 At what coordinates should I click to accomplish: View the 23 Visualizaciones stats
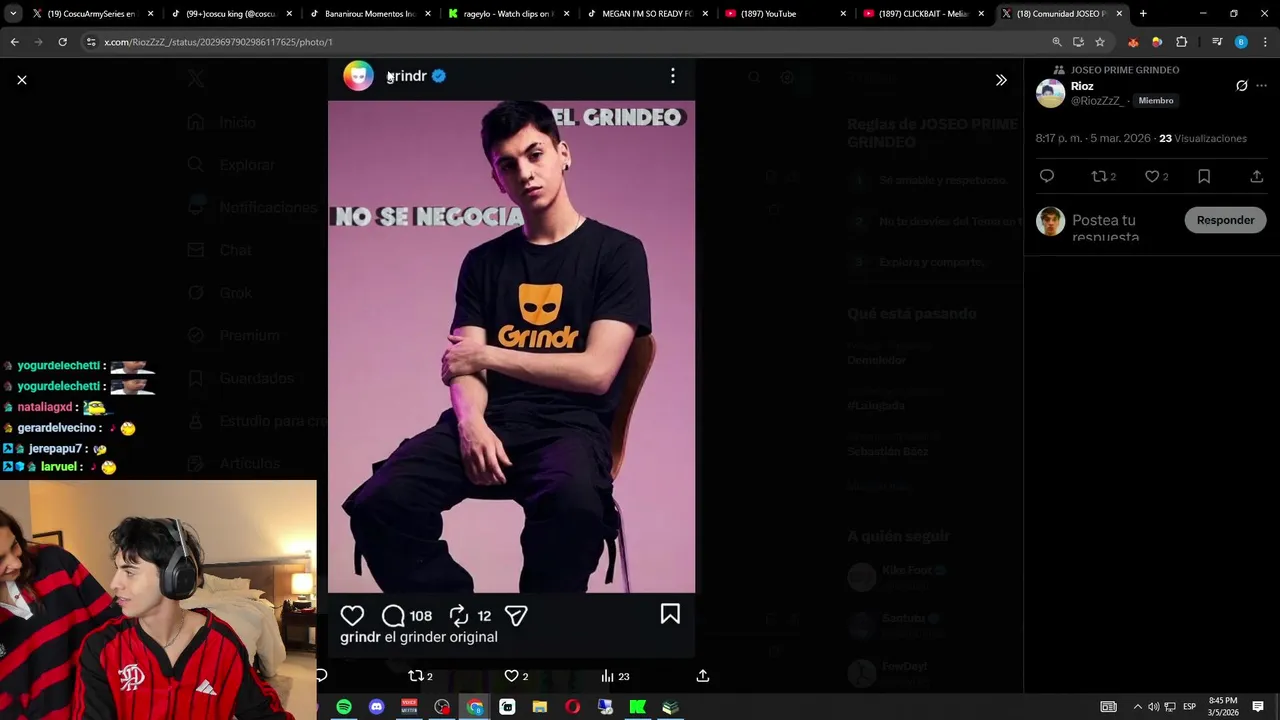[1203, 138]
